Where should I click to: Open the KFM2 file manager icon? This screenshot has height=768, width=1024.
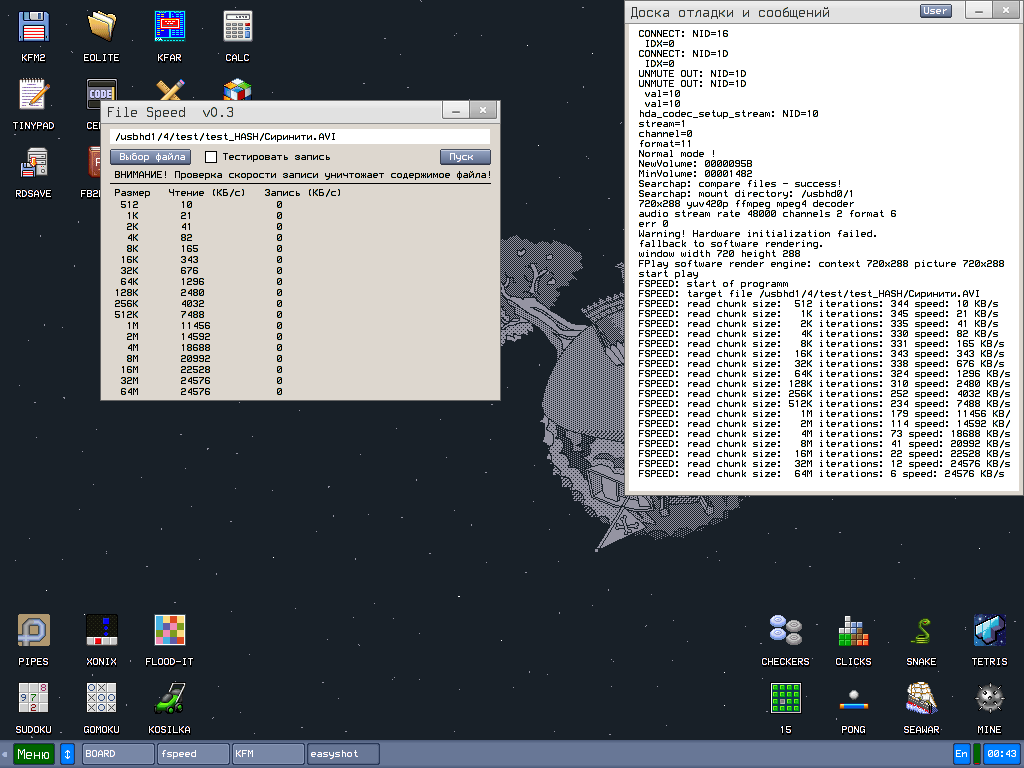pyautogui.click(x=33, y=27)
